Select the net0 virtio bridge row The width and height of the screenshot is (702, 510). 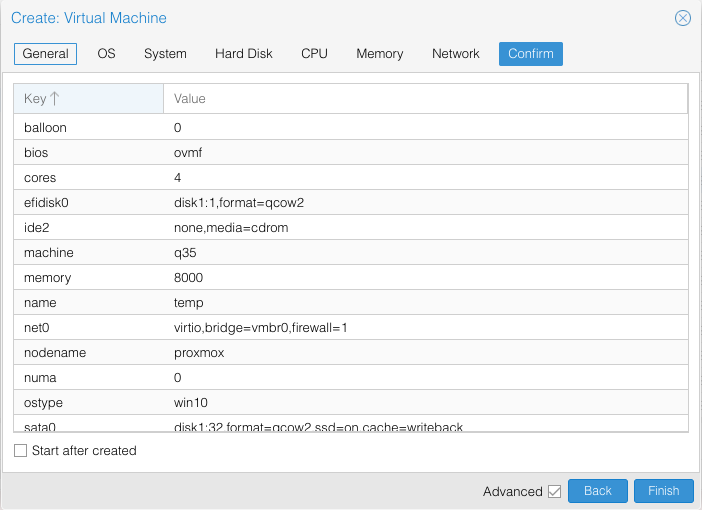[350, 328]
